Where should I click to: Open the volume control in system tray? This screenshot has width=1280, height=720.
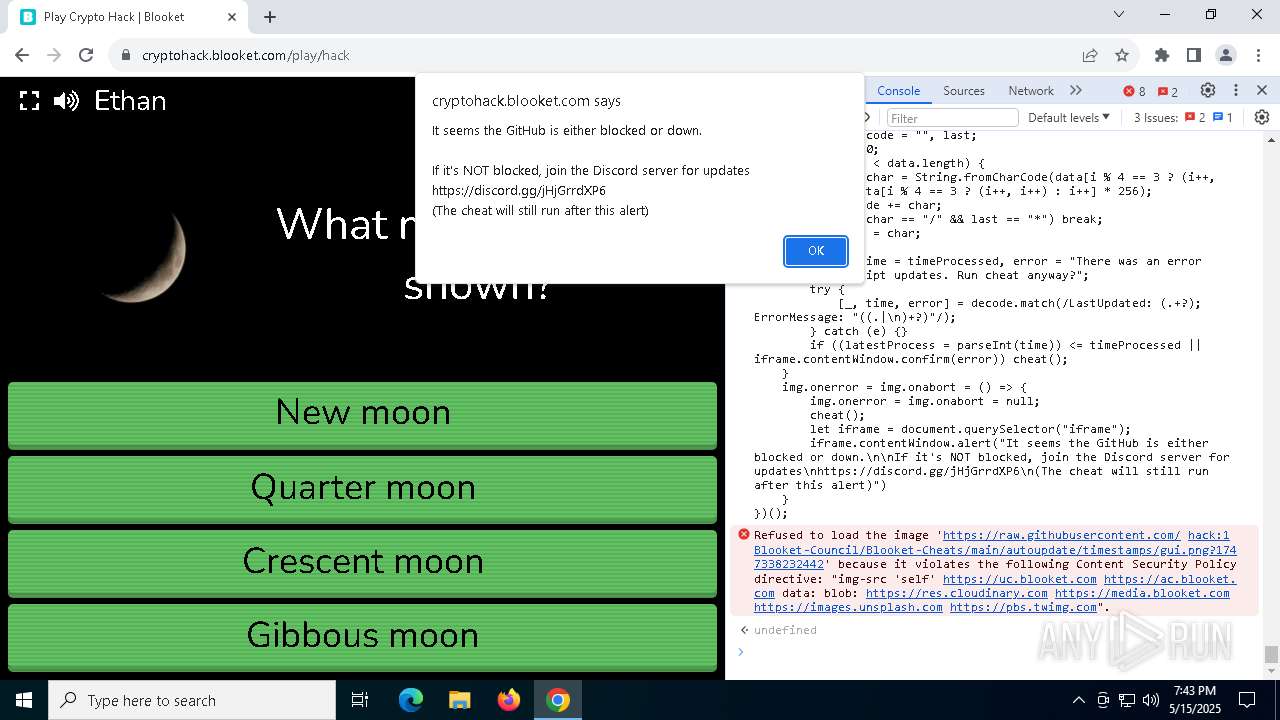1151,700
